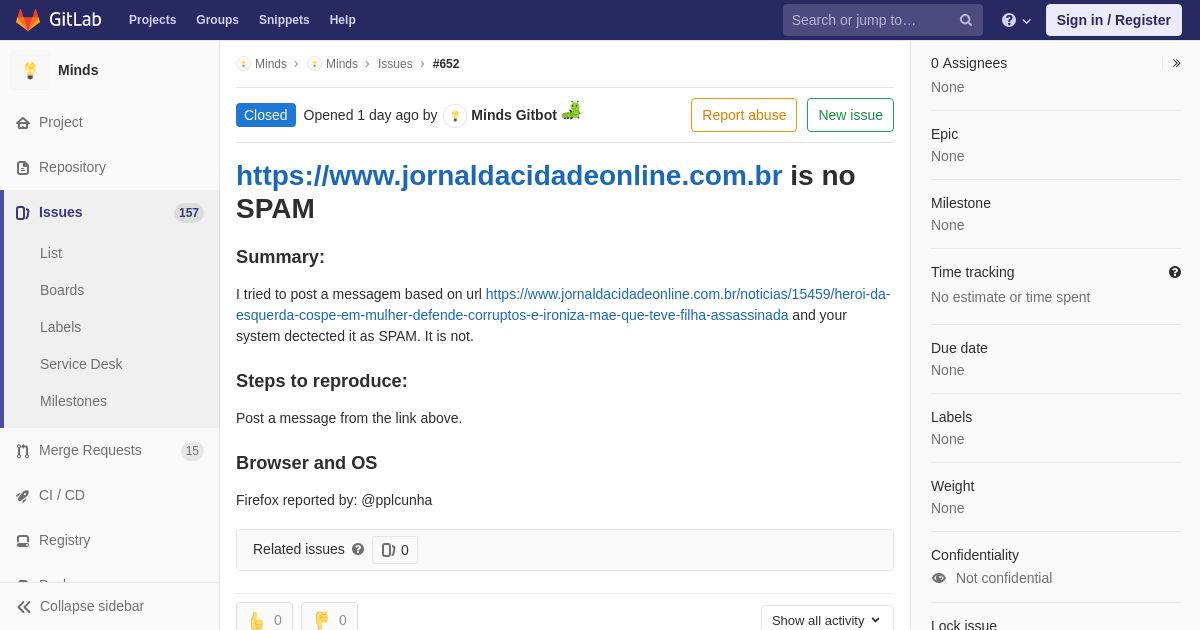Click the #652 breadcrumb
The width and height of the screenshot is (1200, 630).
pyautogui.click(x=446, y=64)
